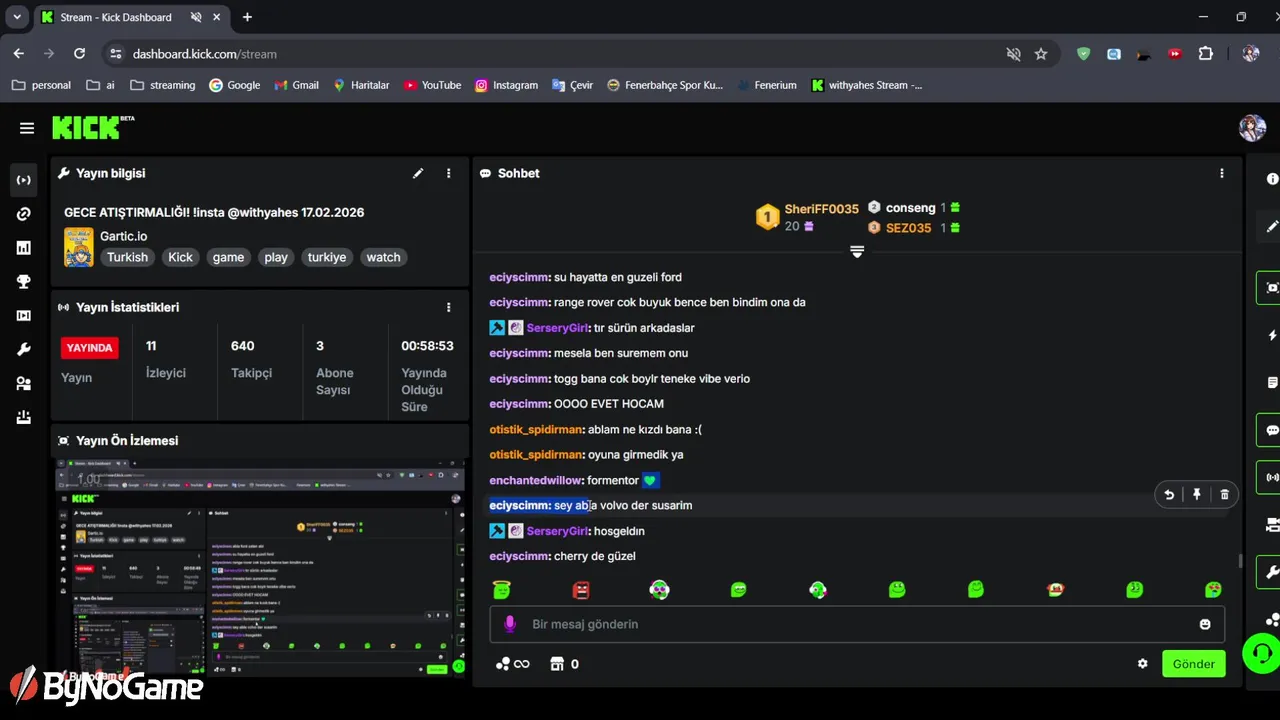This screenshot has height=720, width=1280.
Task: Open the link icon in left sidebar
Action: (x=24, y=214)
